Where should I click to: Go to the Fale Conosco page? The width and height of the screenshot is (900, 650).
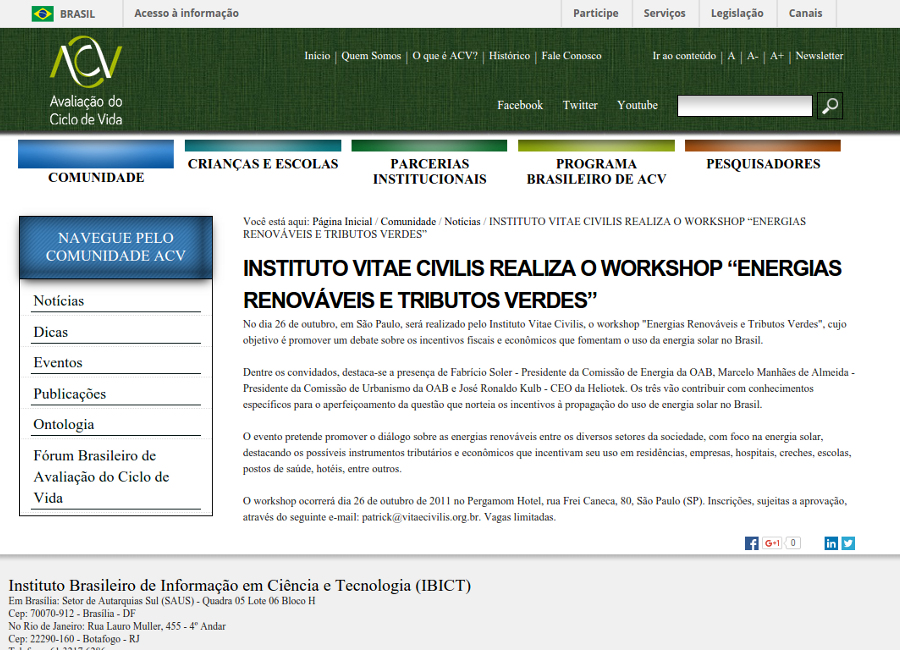point(571,56)
